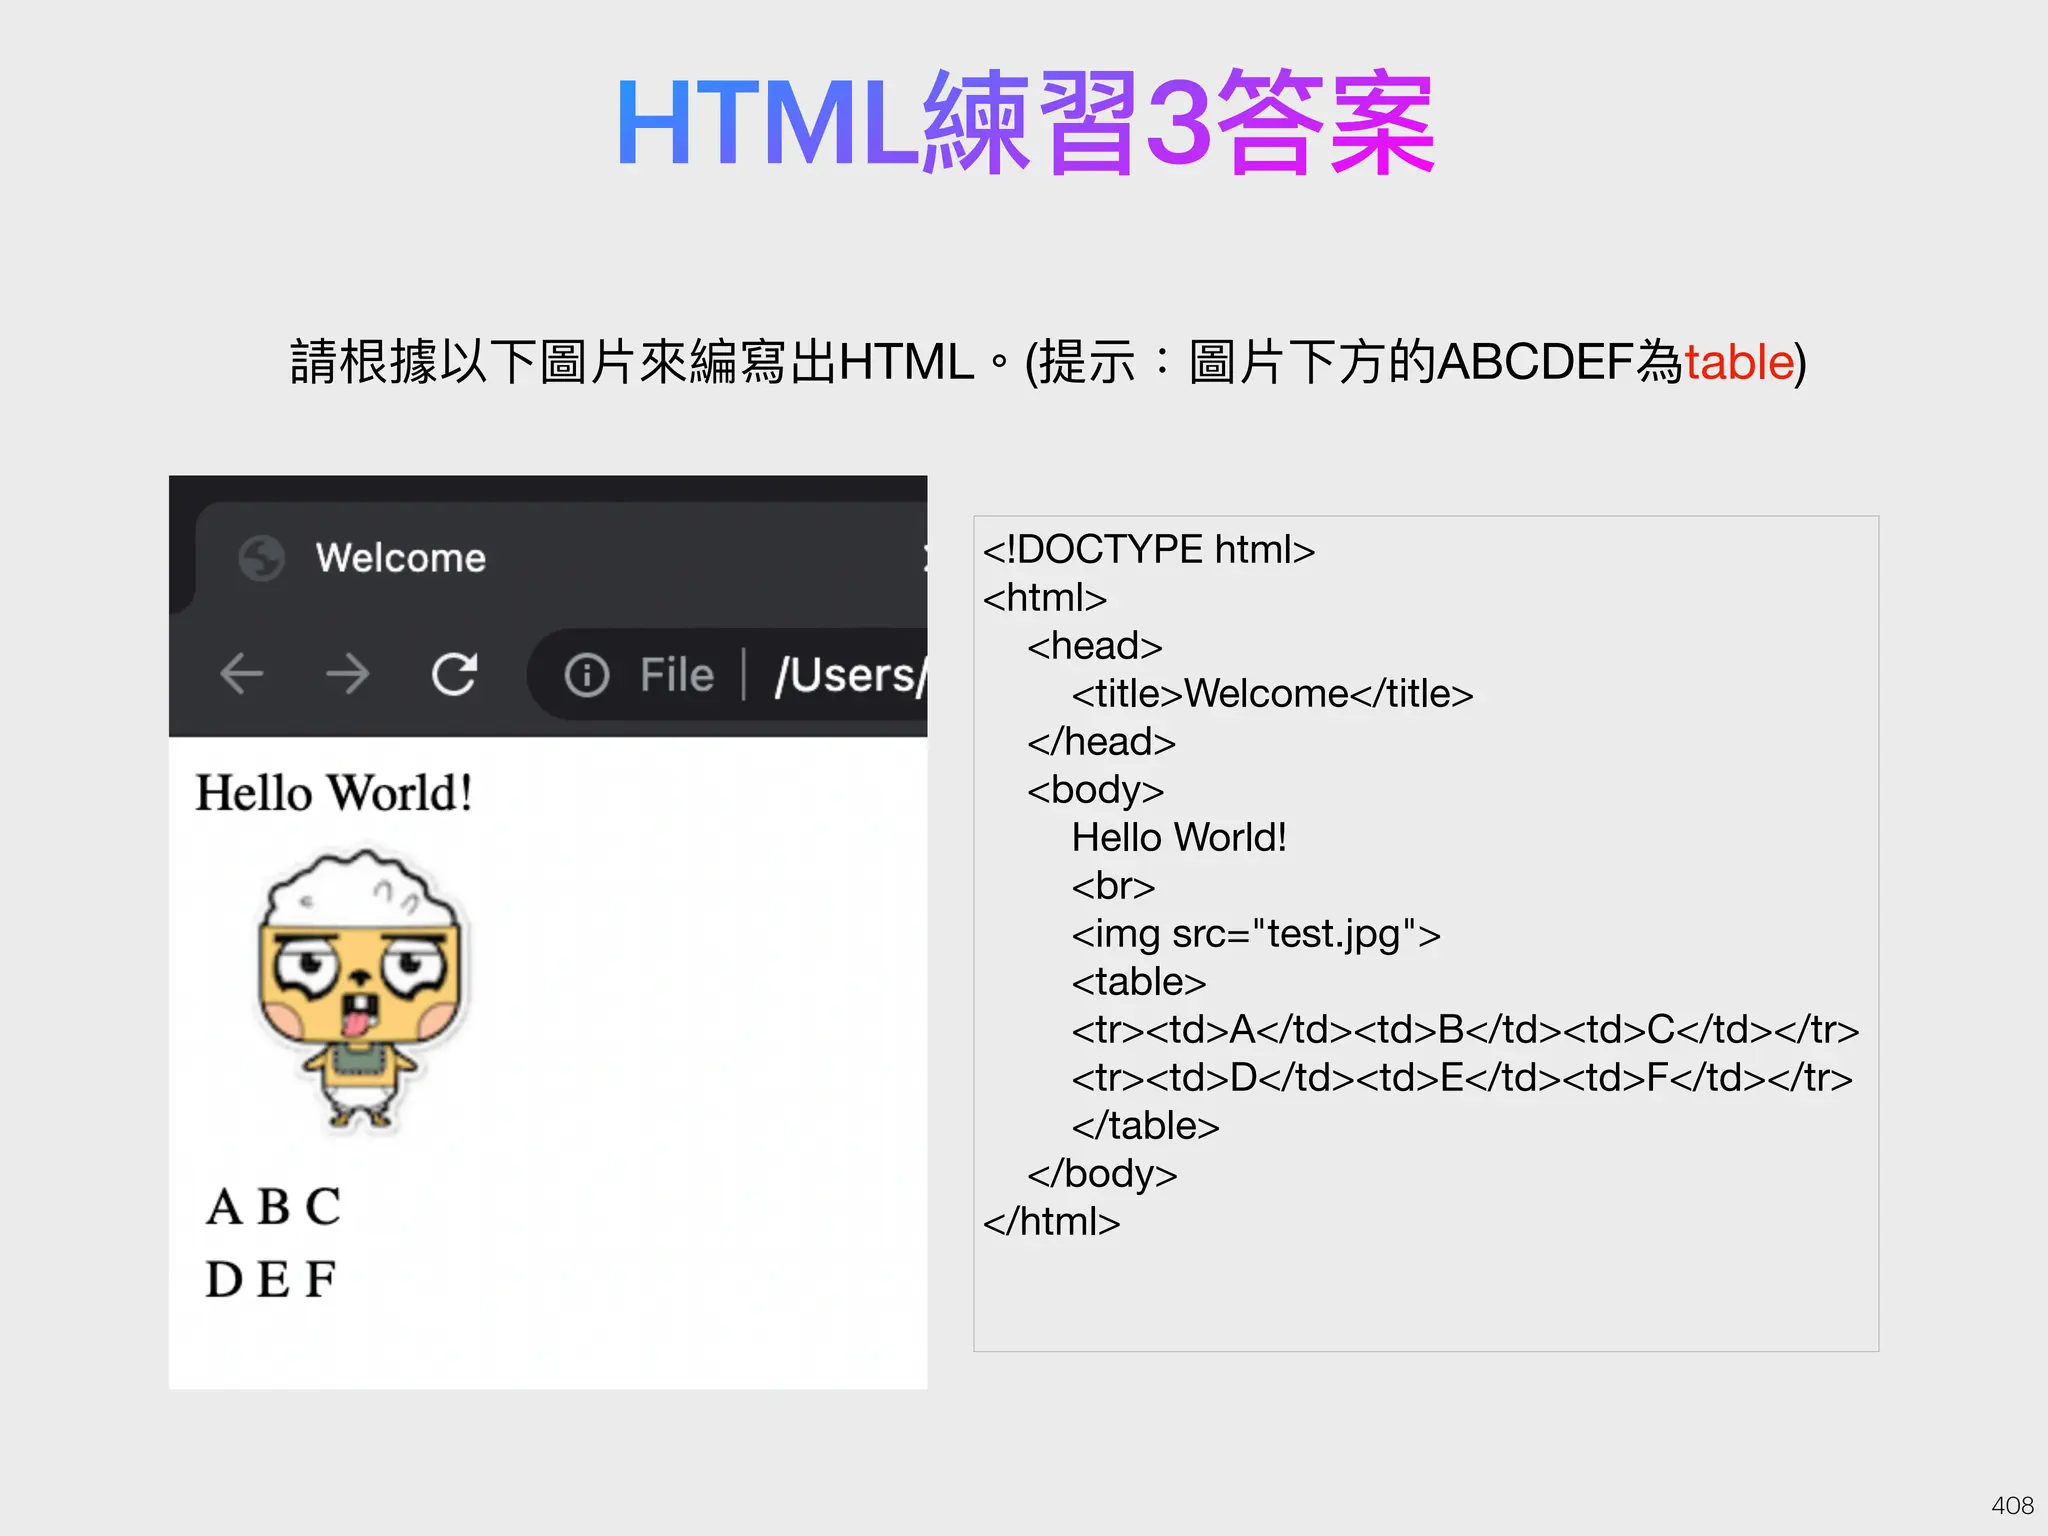Screen dimensions: 2048x1536
Task: Click the info icon in address bar
Action: pyautogui.click(x=586, y=675)
